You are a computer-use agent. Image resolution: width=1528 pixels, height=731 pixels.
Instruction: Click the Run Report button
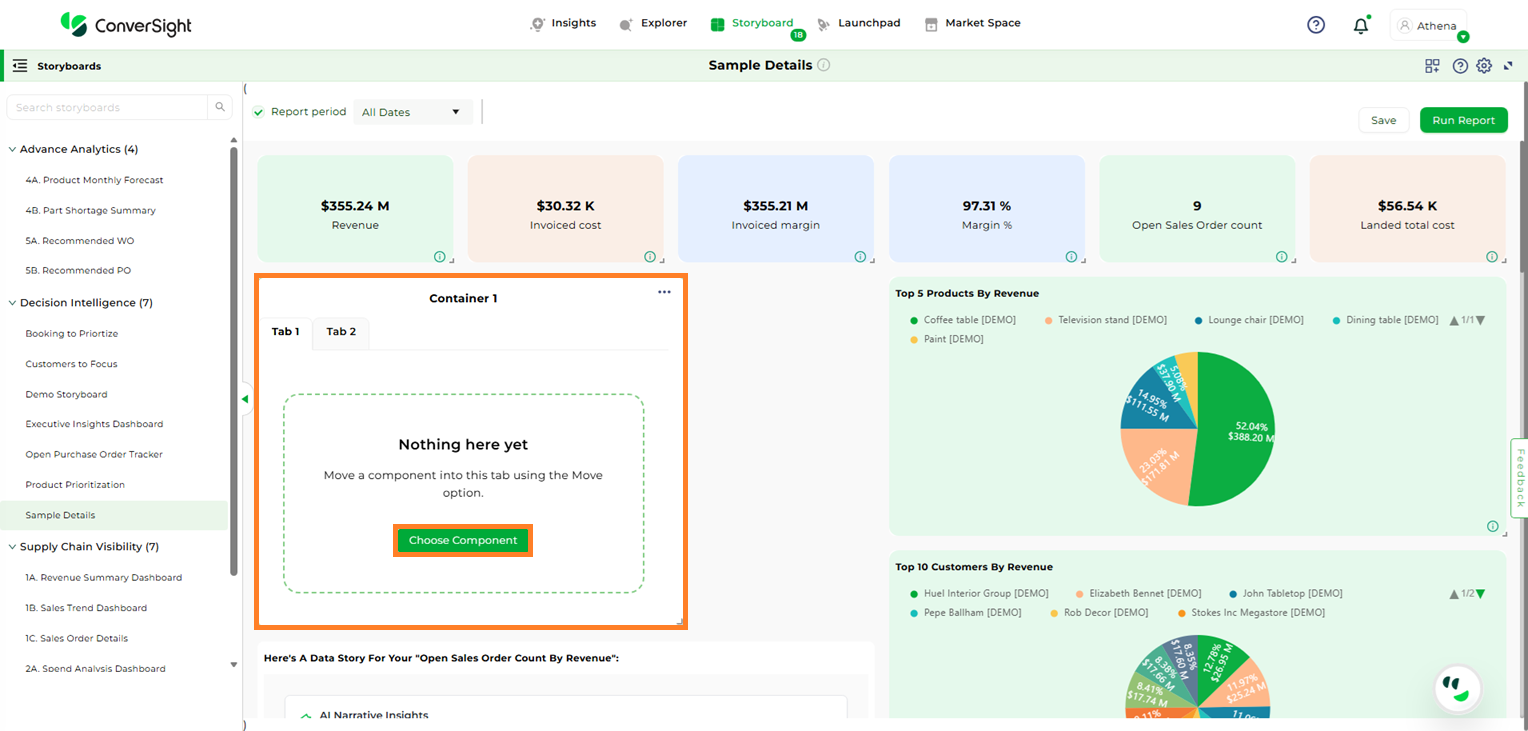pos(1462,120)
